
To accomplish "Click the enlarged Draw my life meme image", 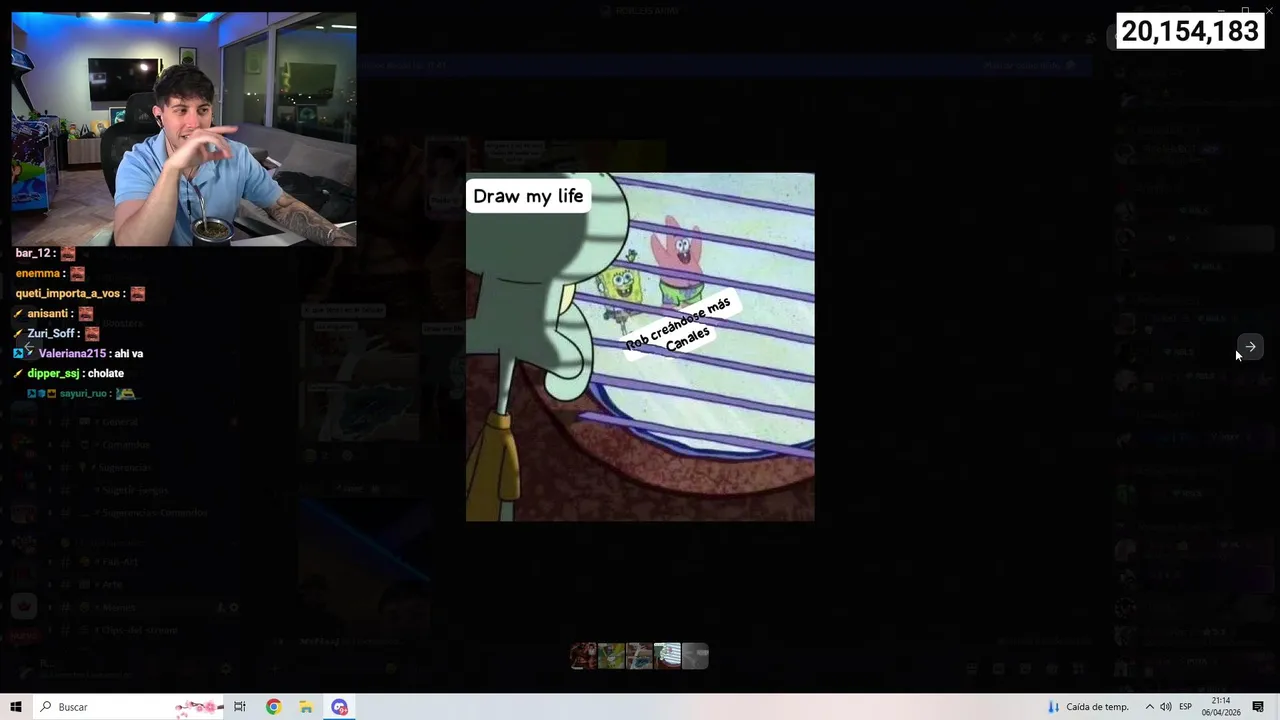I will [x=640, y=347].
